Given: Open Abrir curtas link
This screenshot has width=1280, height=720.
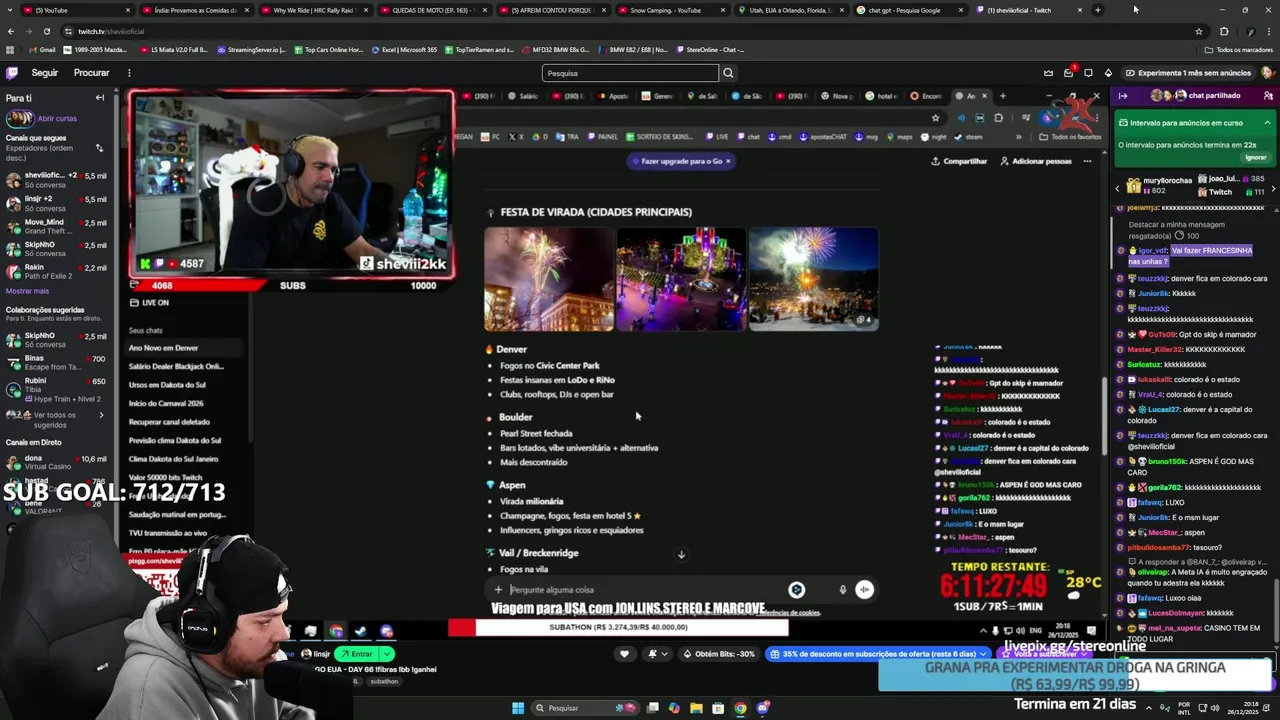Looking at the screenshot, I should (57, 118).
